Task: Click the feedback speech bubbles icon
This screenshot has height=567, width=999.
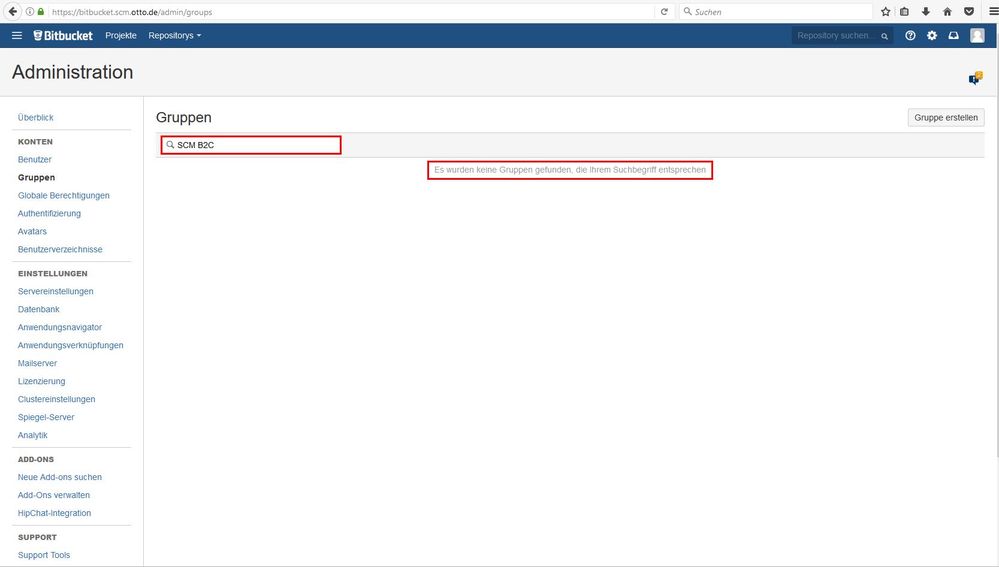Action: (975, 78)
